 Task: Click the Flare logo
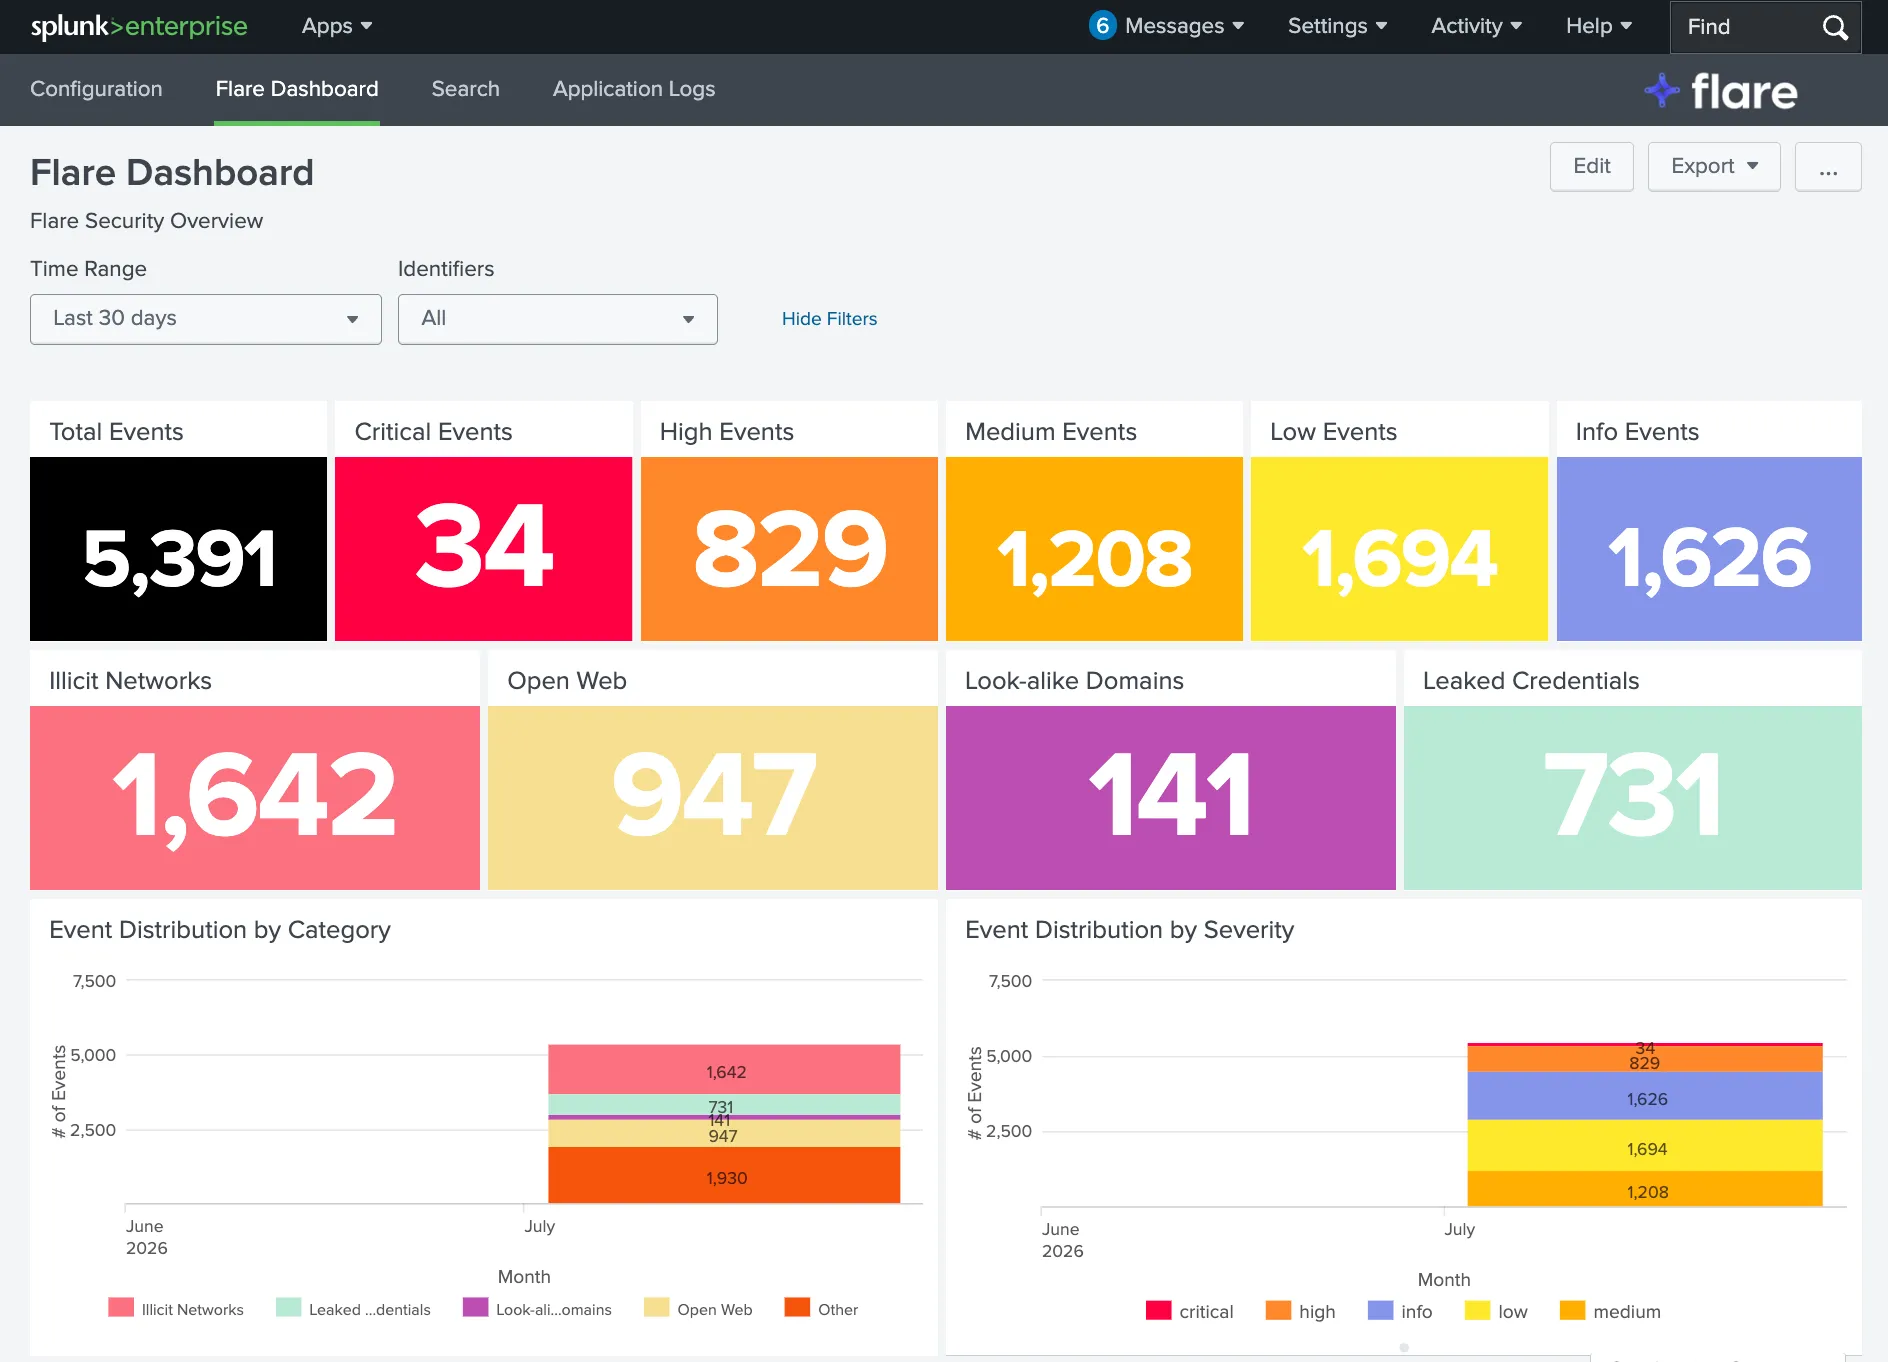[1721, 91]
